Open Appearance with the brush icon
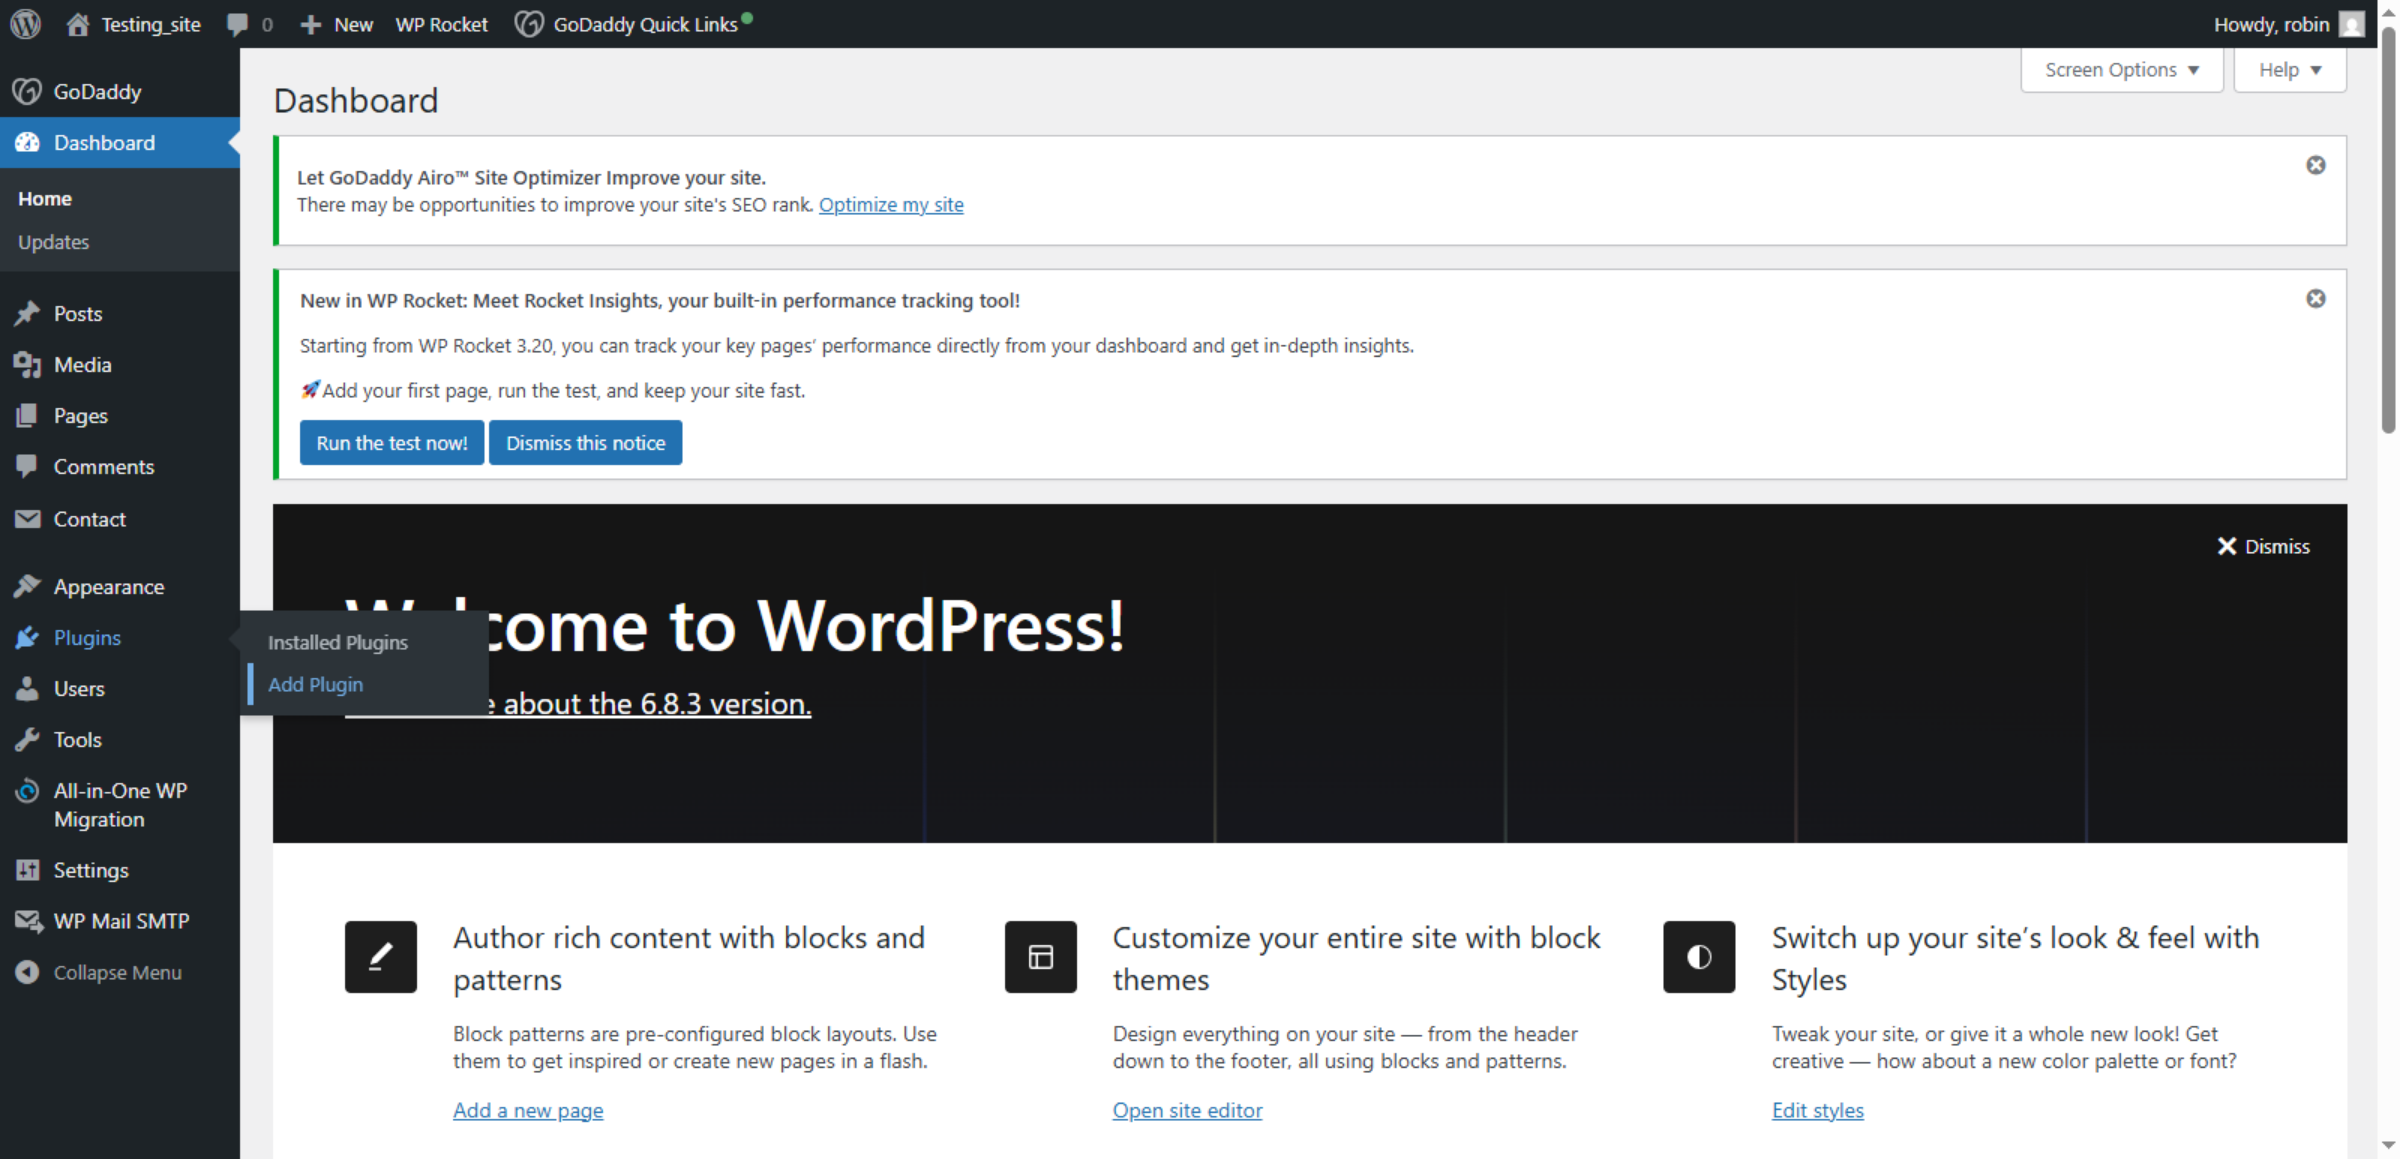 point(28,586)
